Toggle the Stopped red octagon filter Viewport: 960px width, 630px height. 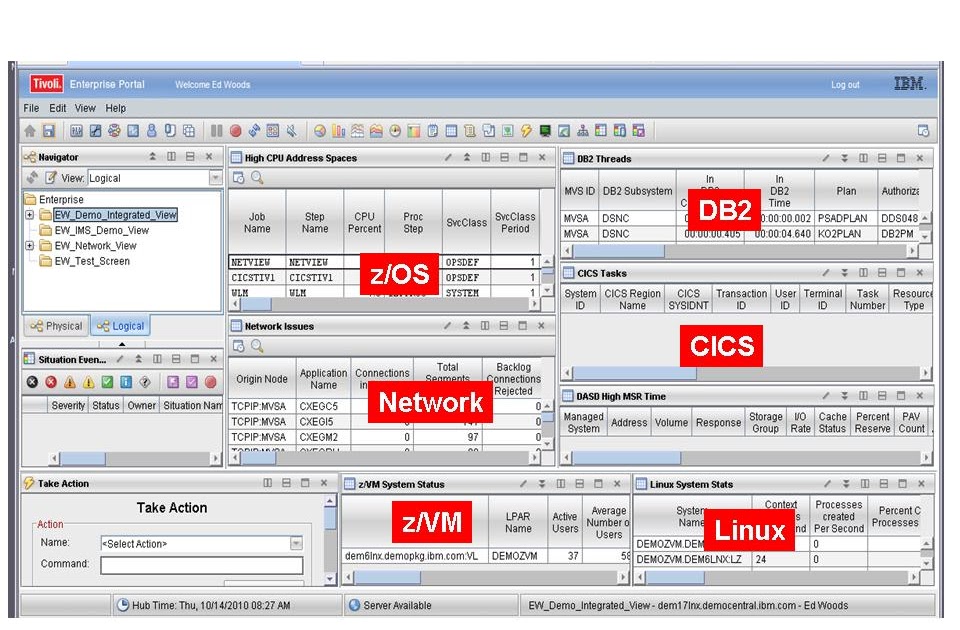[211, 382]
